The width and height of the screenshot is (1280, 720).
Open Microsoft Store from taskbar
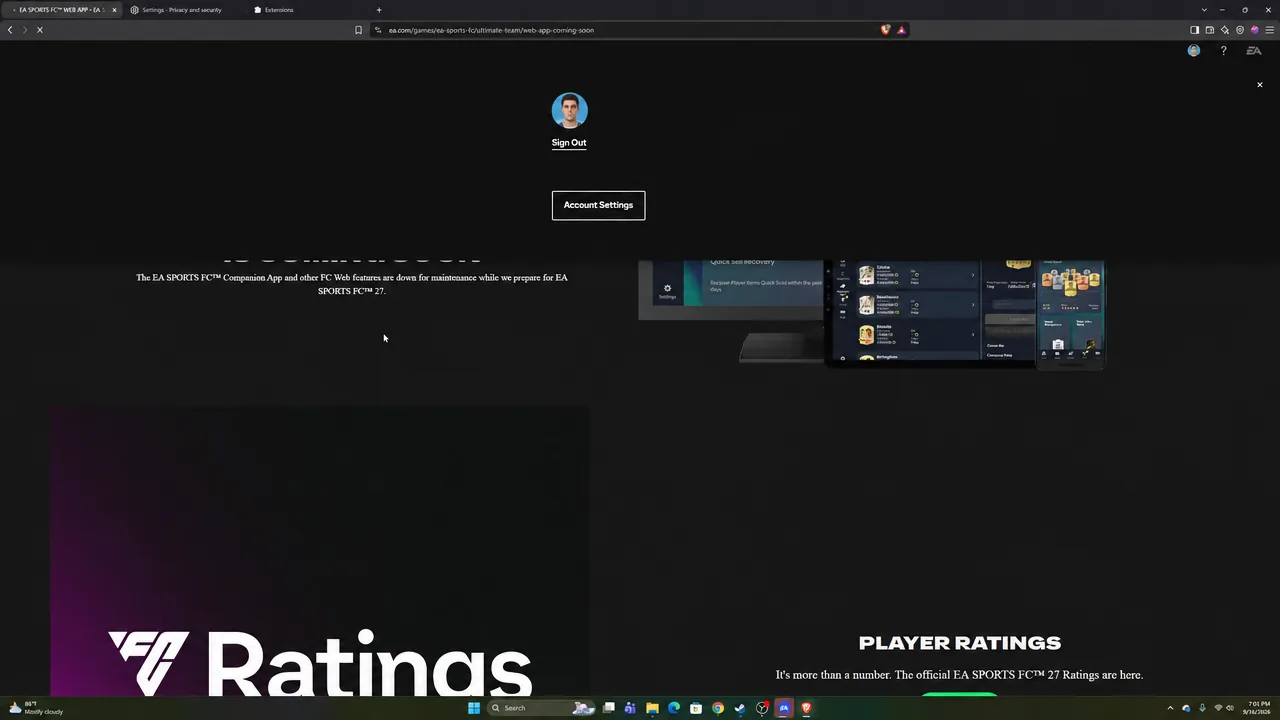tap(696, 708)
